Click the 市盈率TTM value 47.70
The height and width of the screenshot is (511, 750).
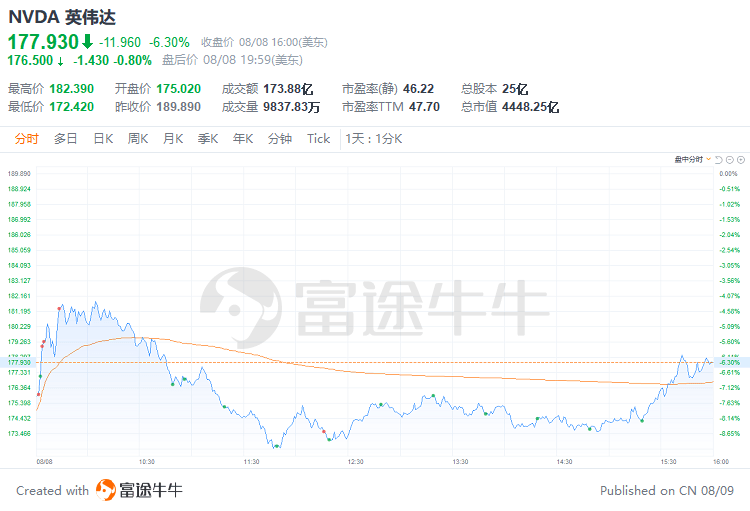[424, 107]
